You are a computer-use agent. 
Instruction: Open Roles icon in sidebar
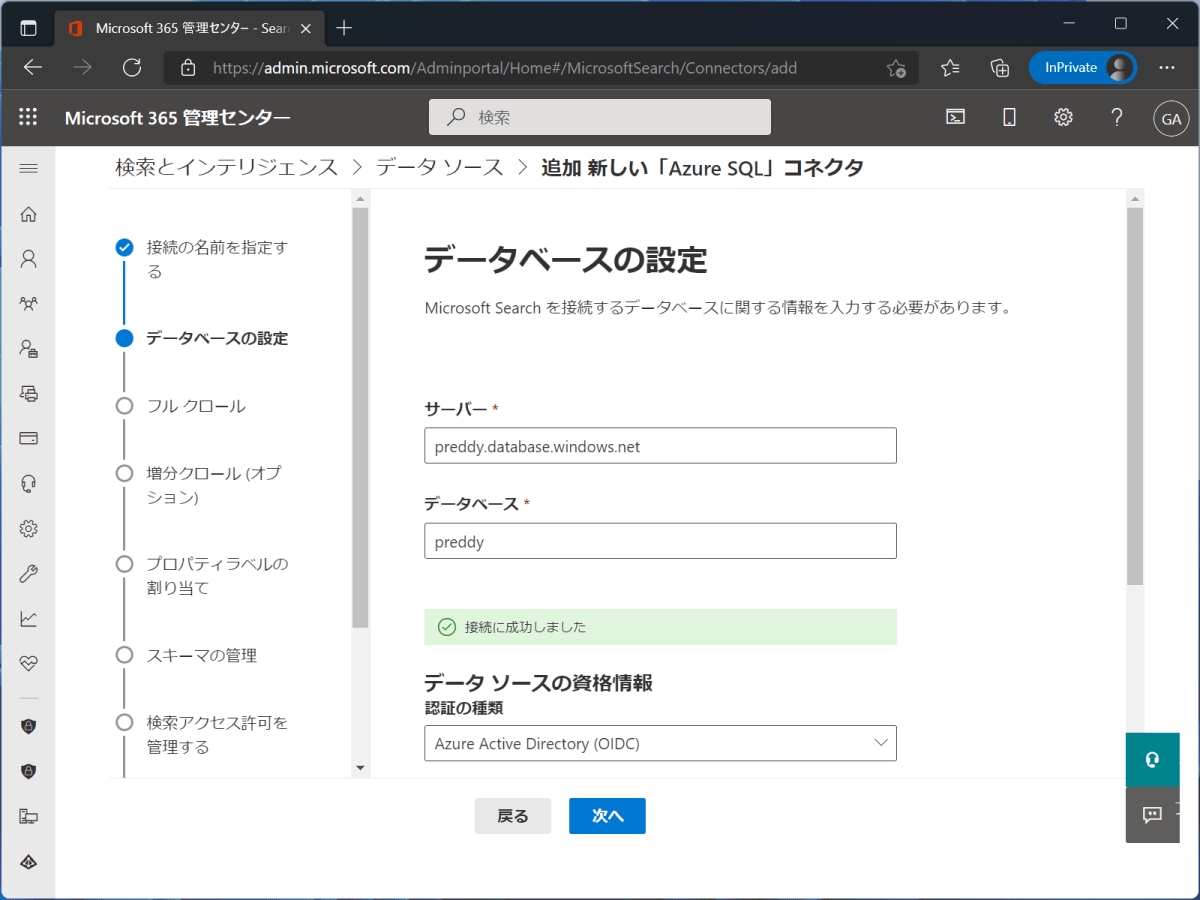pyautogui.click(x=28, y=348)
